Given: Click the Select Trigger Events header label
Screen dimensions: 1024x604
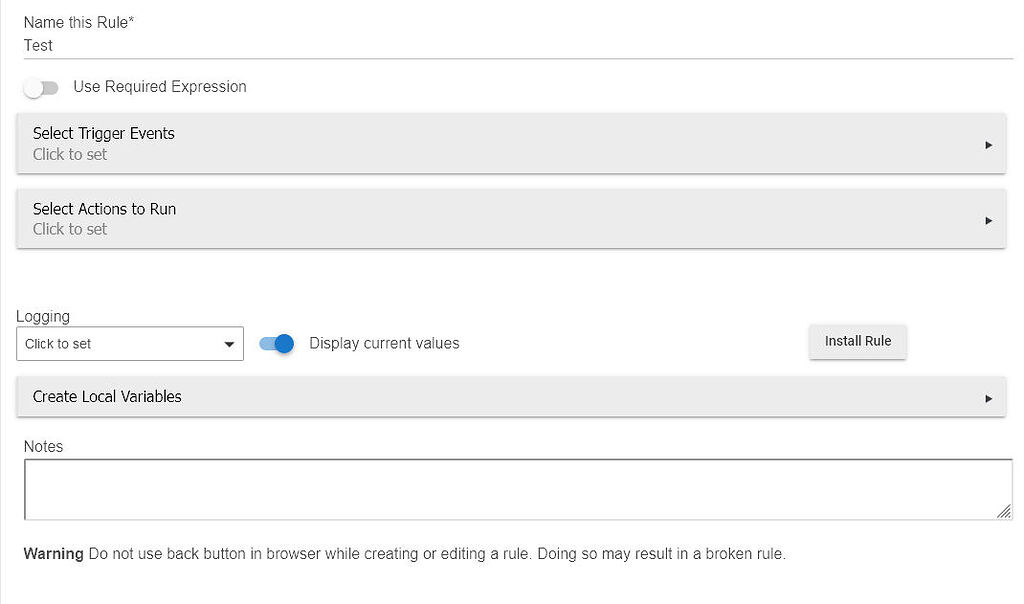Looking at the screenshot, I should [x=104, y=133].
